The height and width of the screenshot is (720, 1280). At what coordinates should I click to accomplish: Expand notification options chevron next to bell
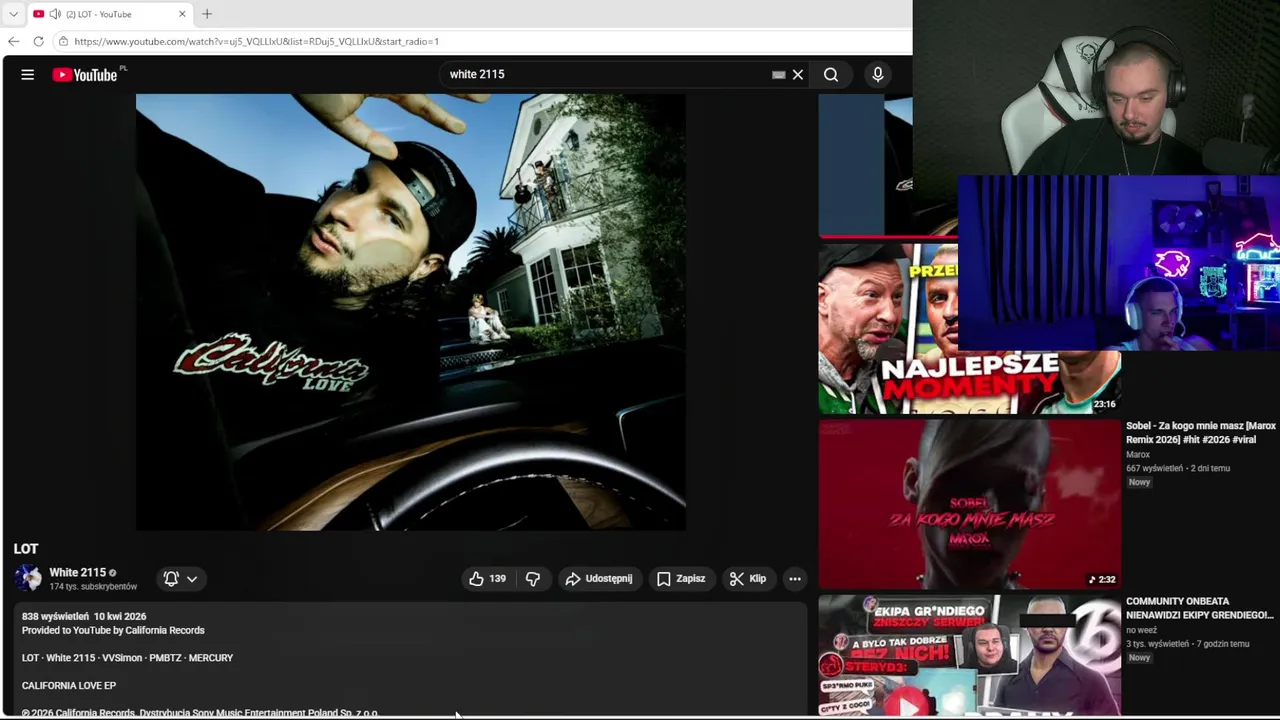coord(192,579)
